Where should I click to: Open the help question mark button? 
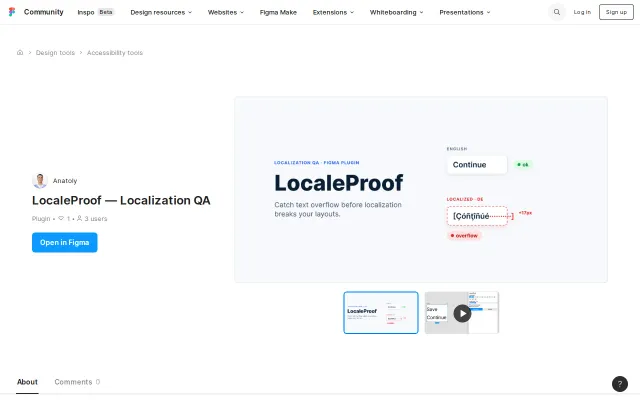[620, 384]
